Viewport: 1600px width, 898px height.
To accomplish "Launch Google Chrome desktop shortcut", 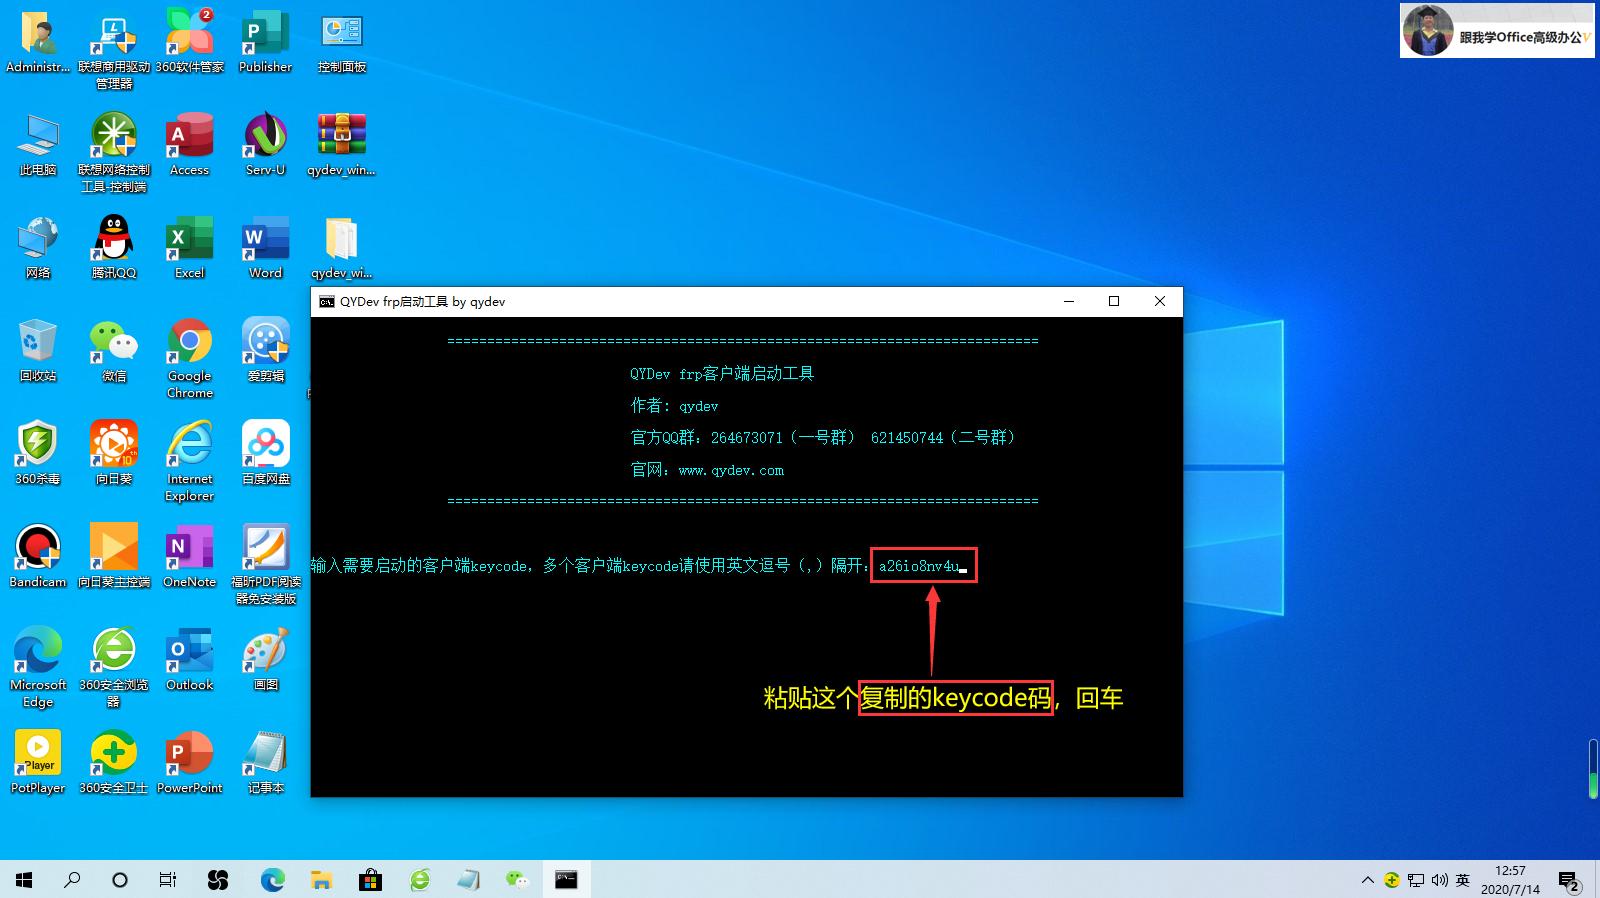I will pyautogui.click(x=190, y=359).
